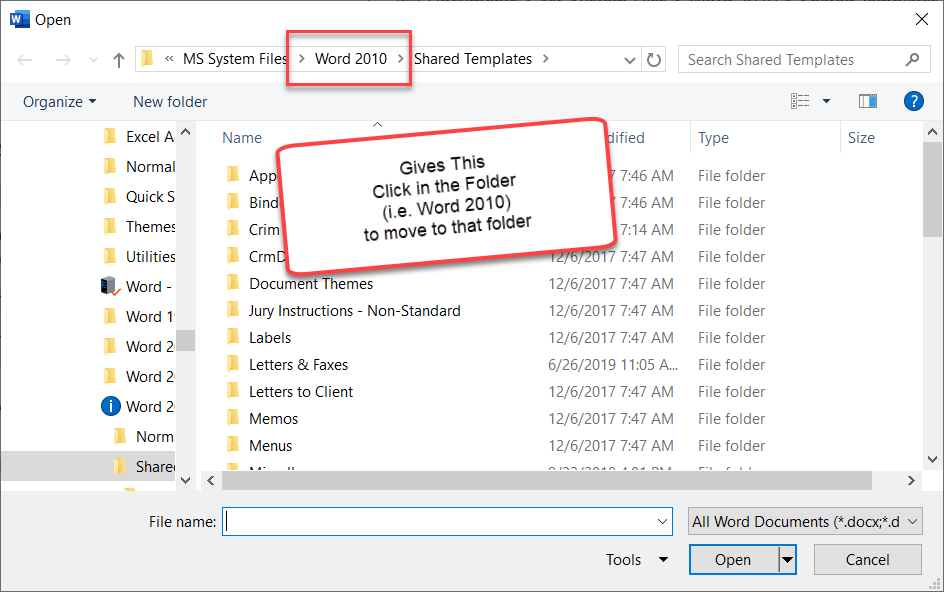This screenshot has height=592, width=944.
Task: Click vertical scrollbar thumb of file list
Action: (x=933, y=190)
